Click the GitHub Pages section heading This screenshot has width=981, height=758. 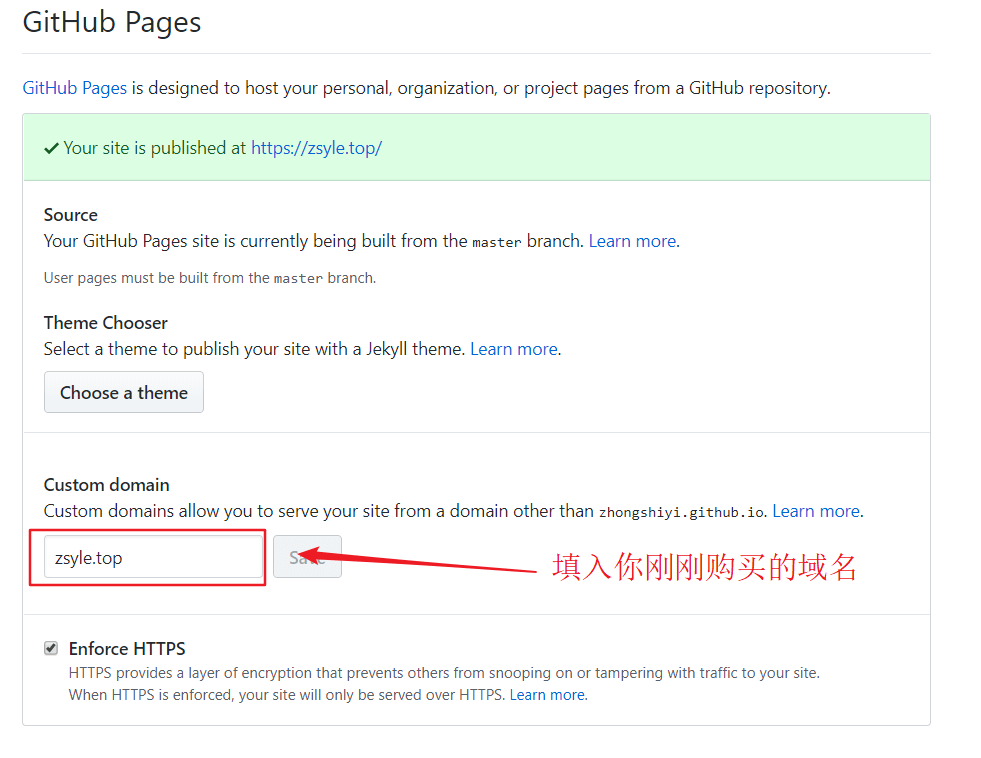click(112, 22)
